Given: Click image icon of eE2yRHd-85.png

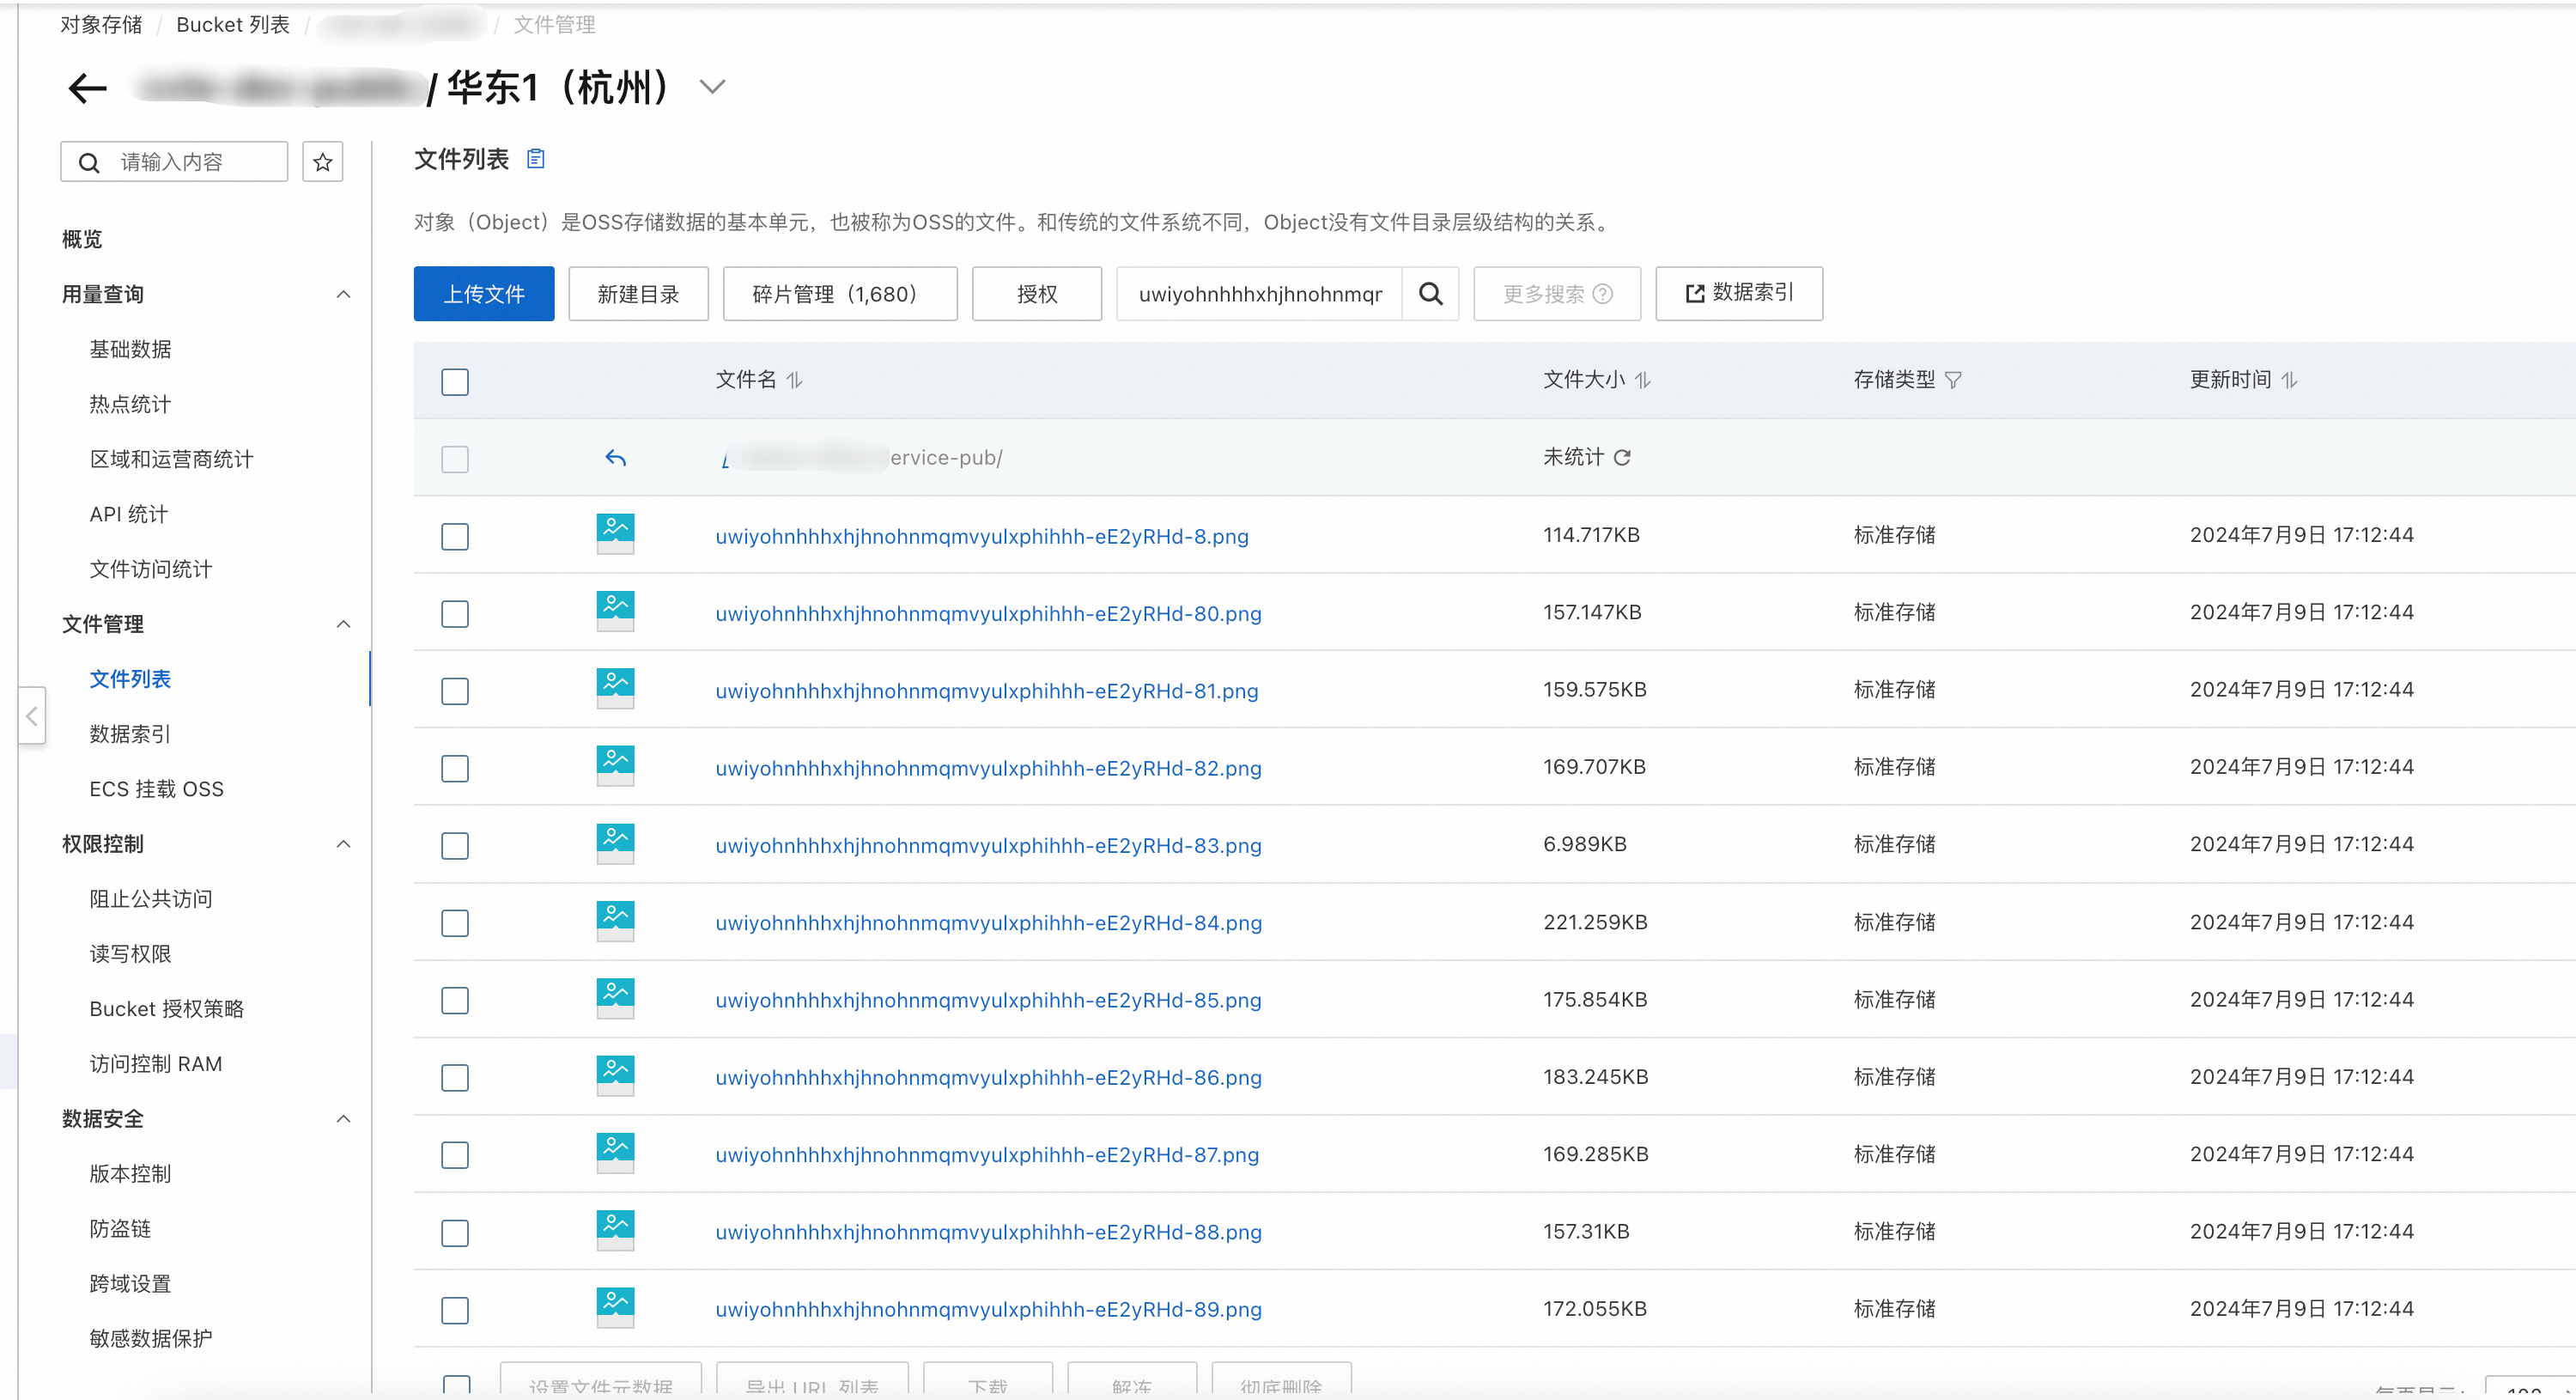Looking at the screenshot, I should pos(615,998).
